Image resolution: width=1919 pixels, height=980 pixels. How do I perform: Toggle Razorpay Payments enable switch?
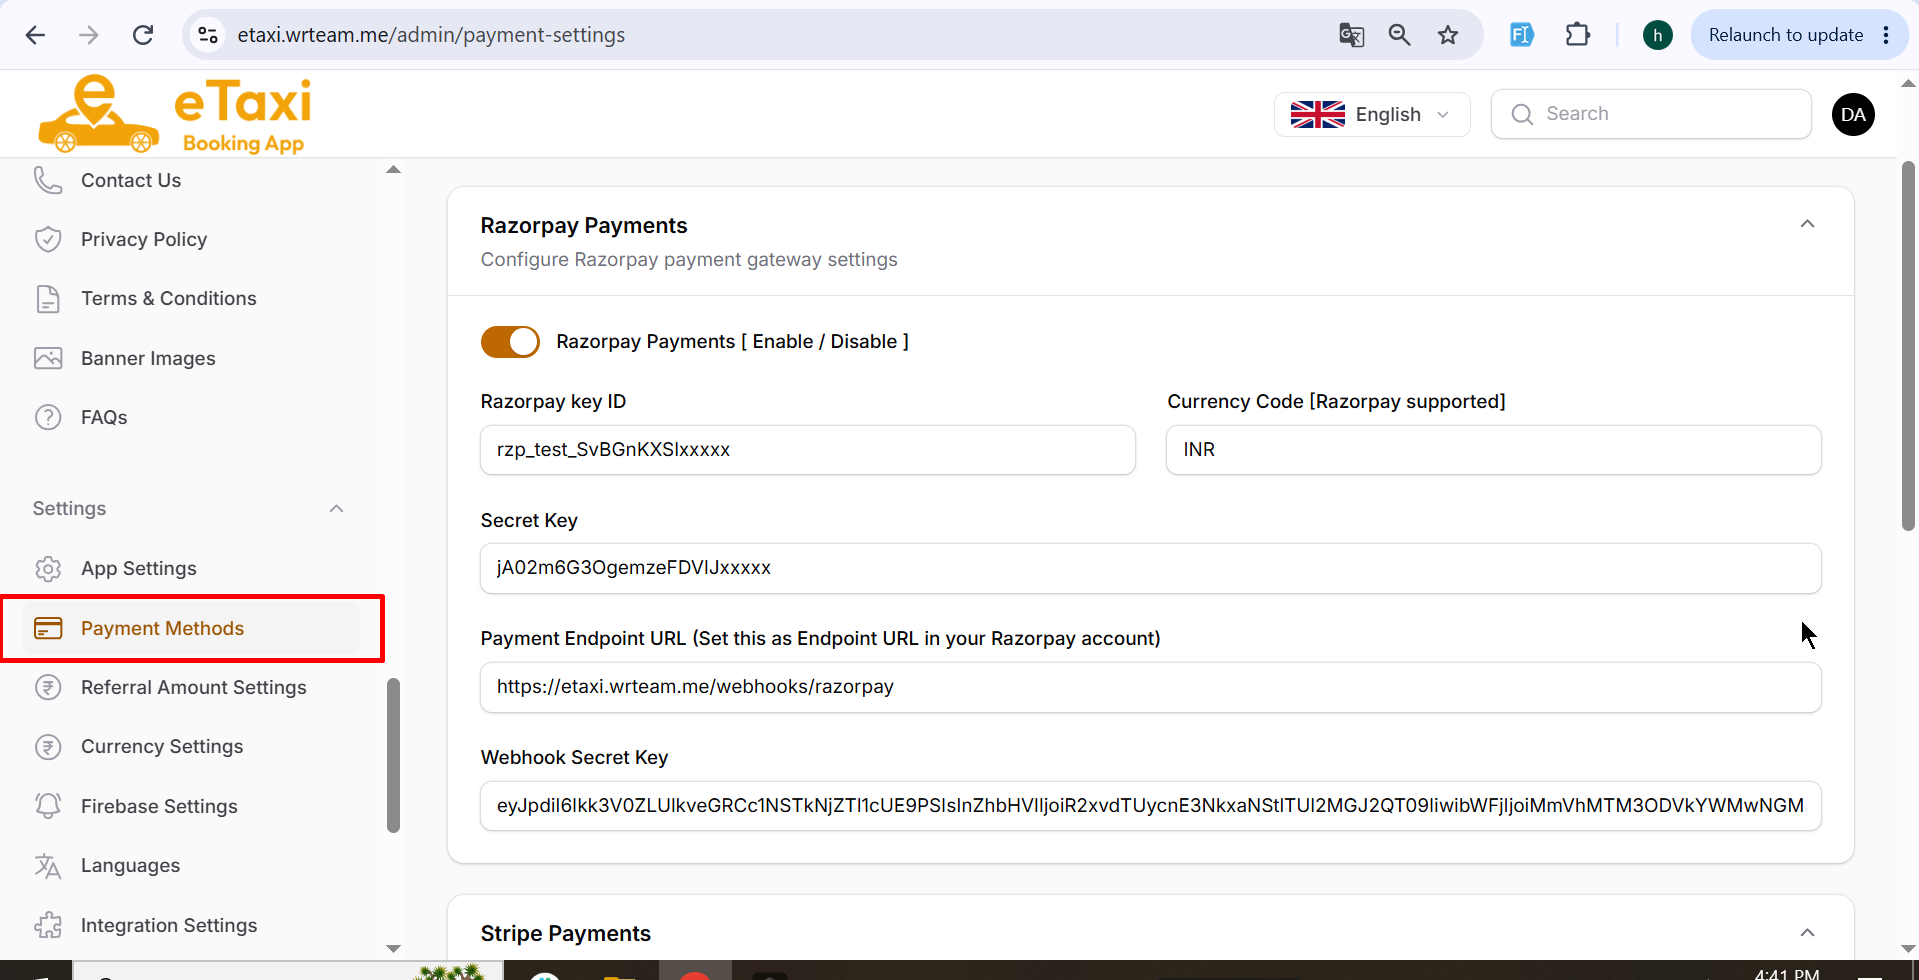click(x=510, y=342)
